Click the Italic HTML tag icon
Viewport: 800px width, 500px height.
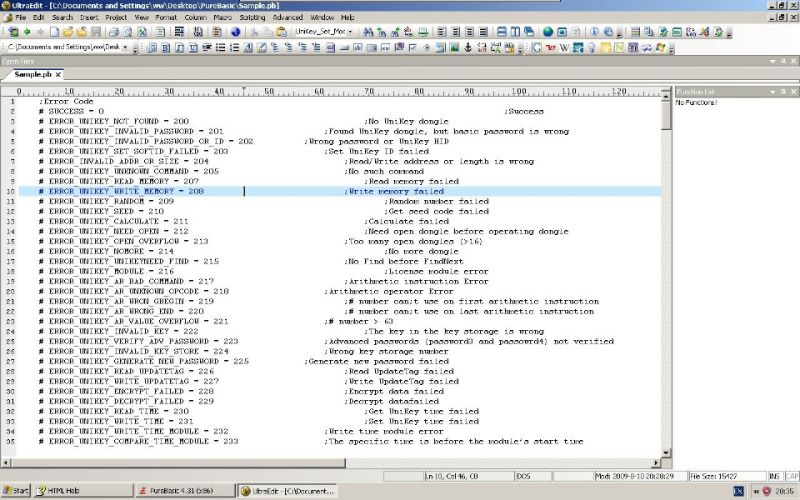point(180,47)
